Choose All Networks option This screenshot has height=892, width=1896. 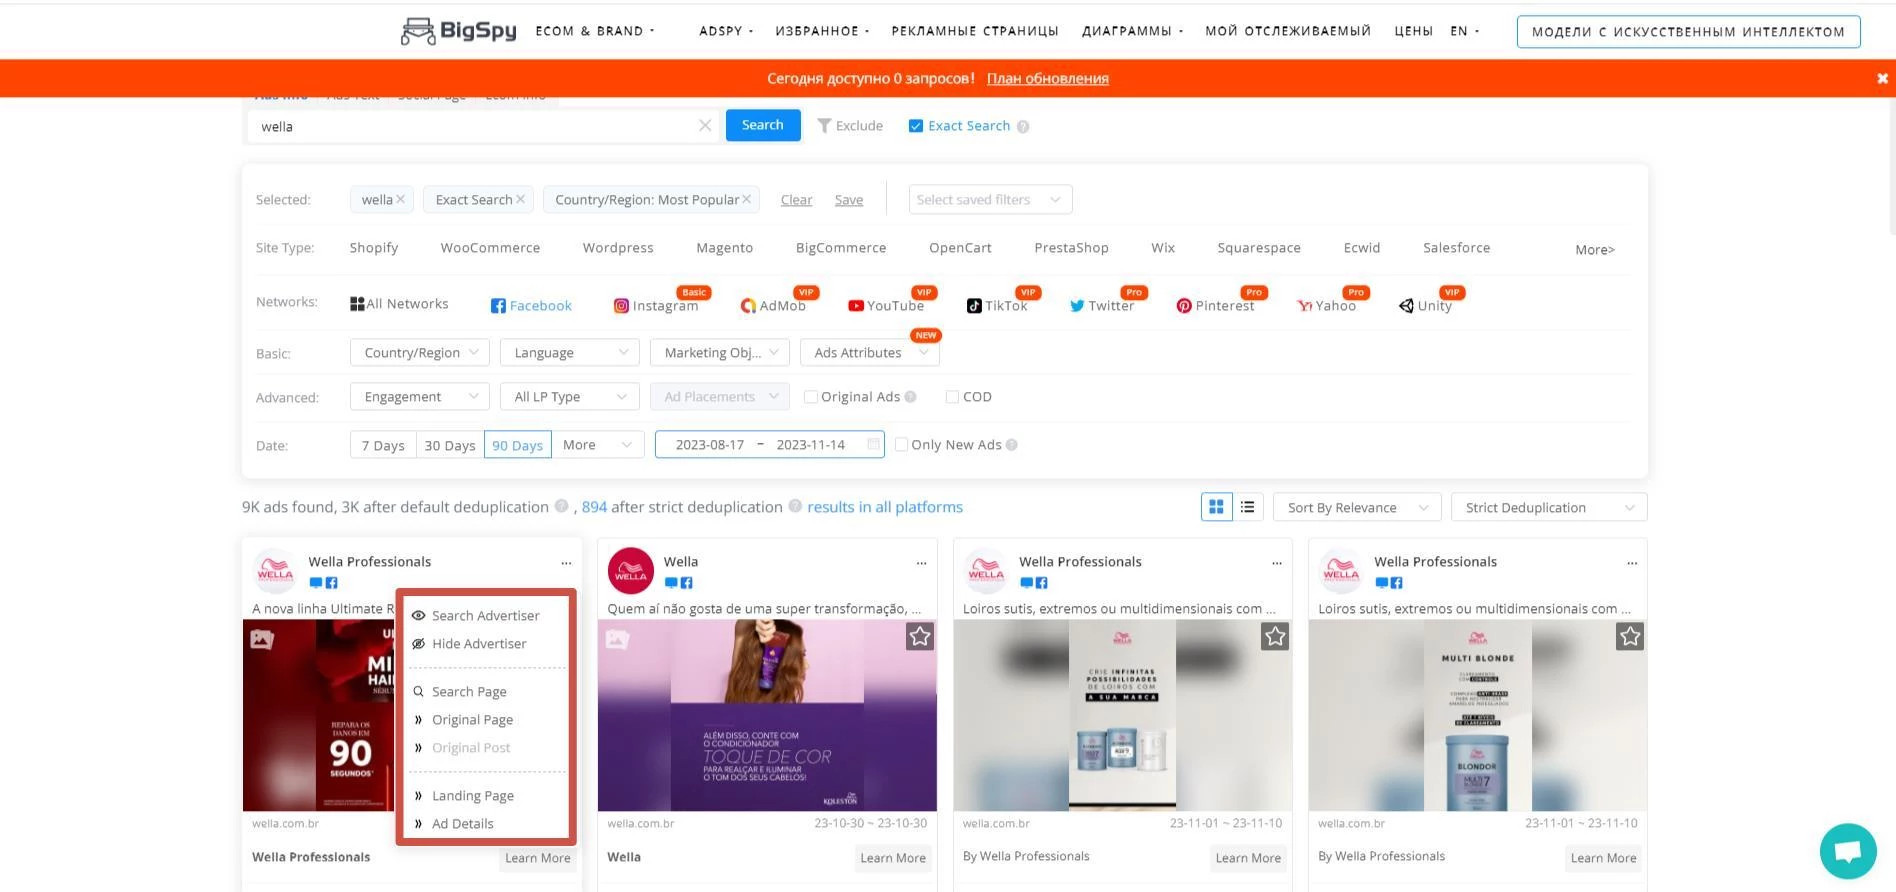399,303
